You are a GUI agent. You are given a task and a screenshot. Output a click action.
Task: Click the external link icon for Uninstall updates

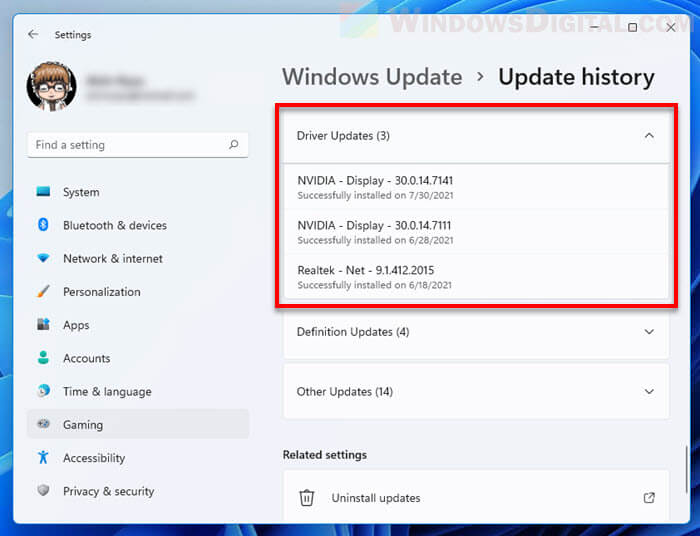coord(649,497)
